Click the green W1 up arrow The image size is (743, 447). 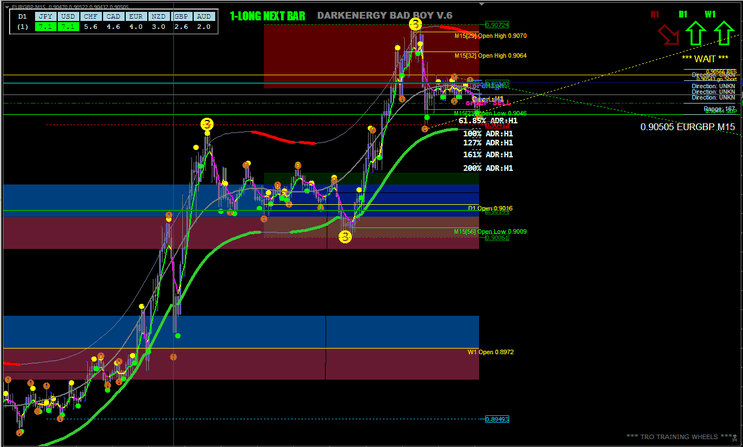click(723, 34)
